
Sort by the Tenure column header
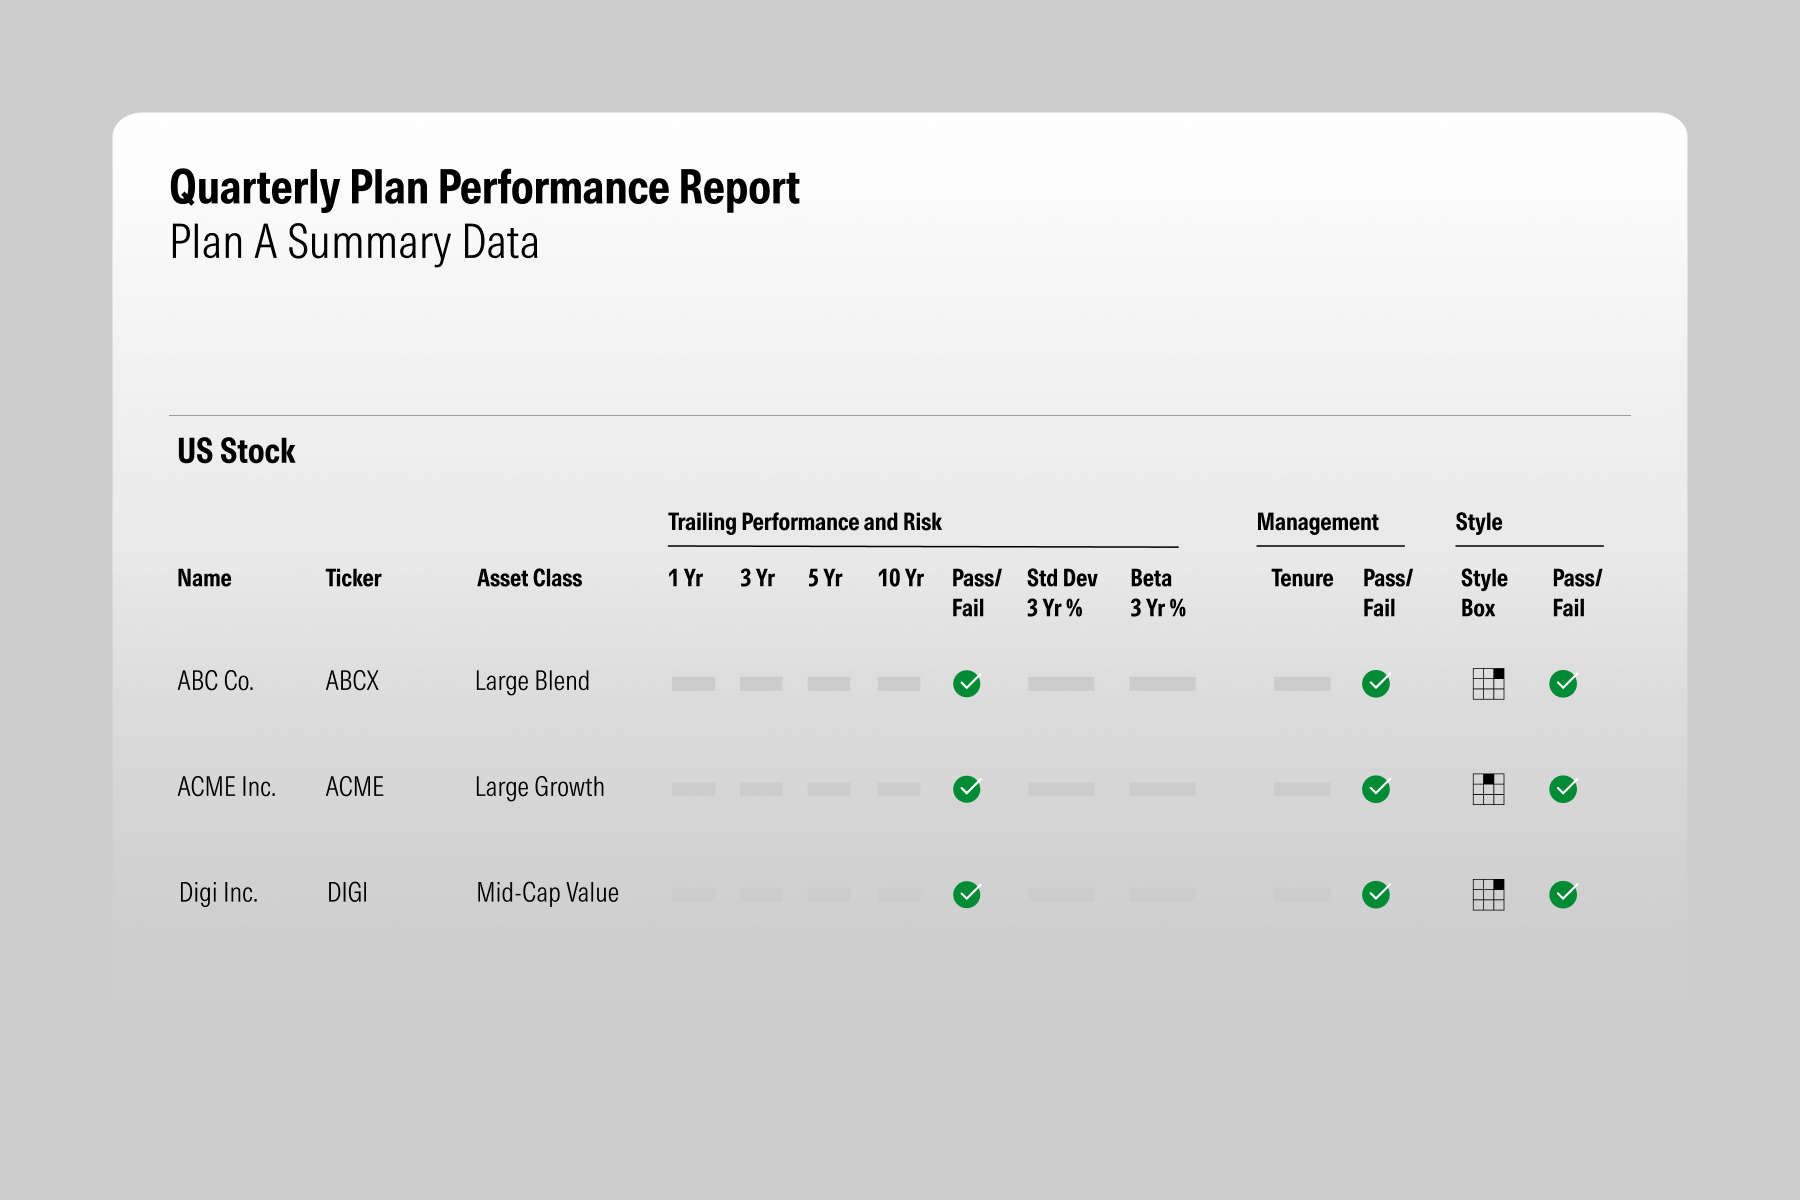1301,578
